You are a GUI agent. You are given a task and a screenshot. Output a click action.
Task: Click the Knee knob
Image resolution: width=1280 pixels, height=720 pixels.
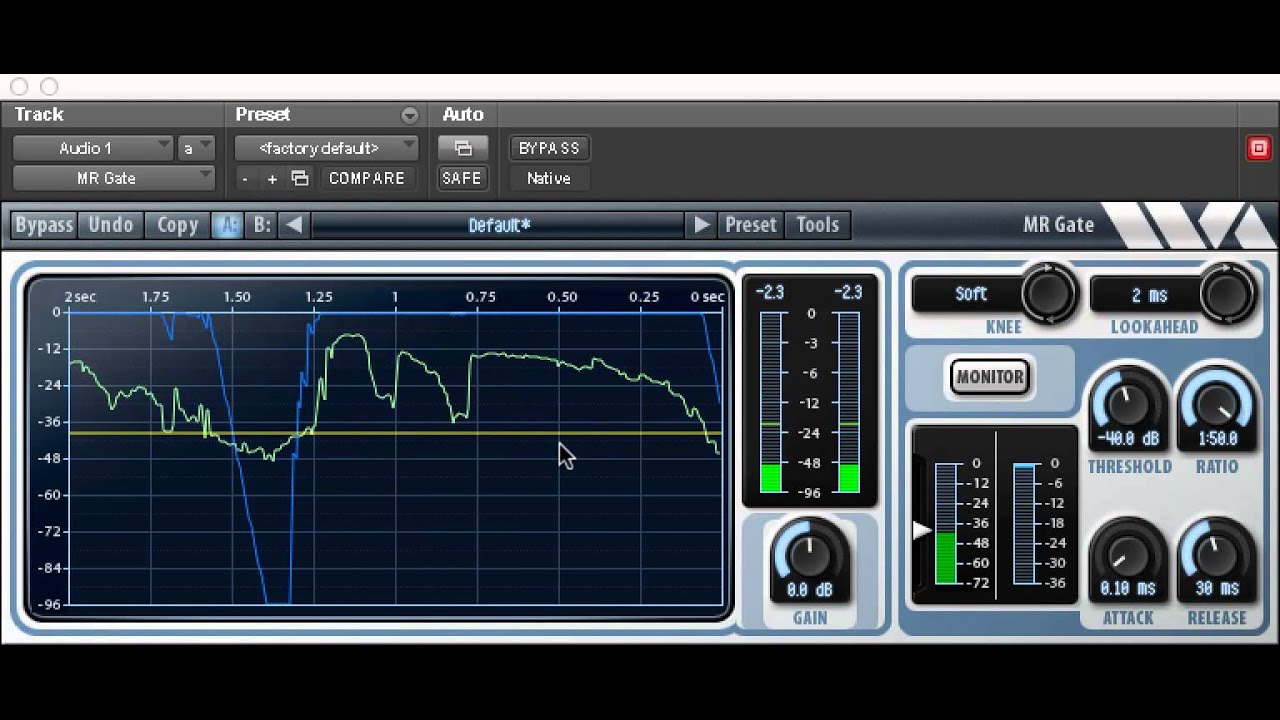1048,294
